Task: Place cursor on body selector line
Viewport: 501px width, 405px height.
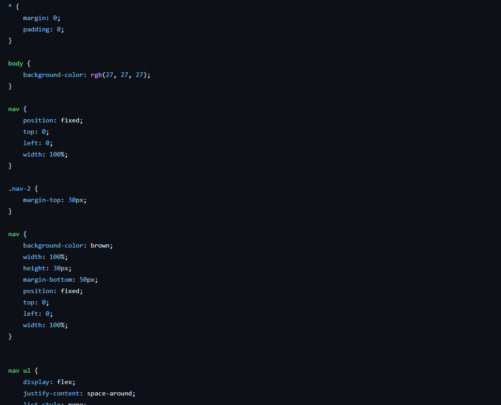Action: pyautogui.click(x=19, y=63)
